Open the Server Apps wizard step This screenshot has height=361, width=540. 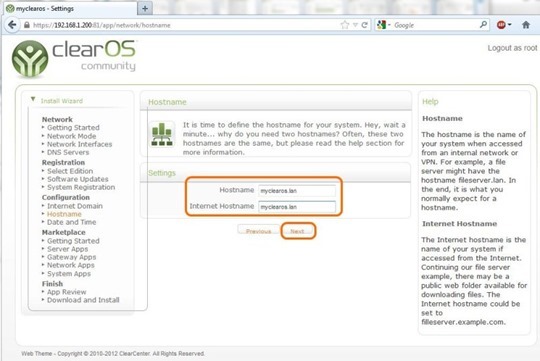point(68,249)
